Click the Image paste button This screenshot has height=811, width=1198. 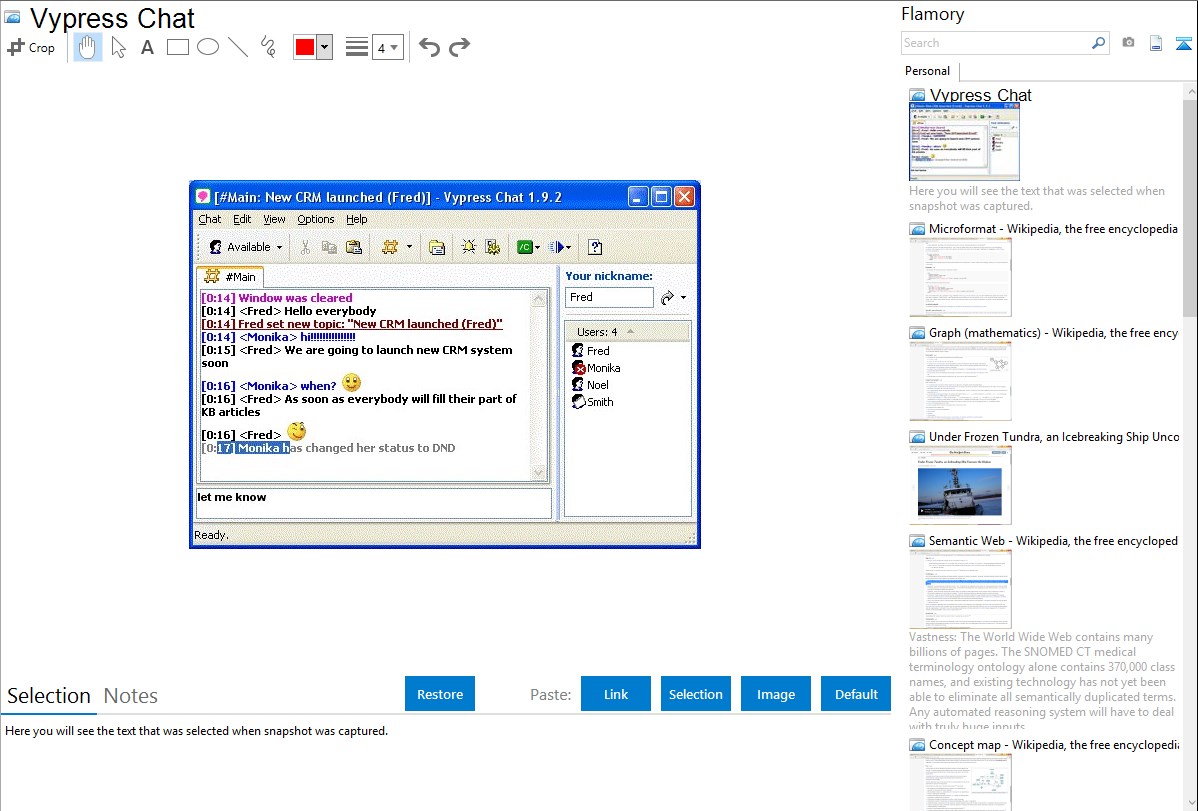coord(775,694)
